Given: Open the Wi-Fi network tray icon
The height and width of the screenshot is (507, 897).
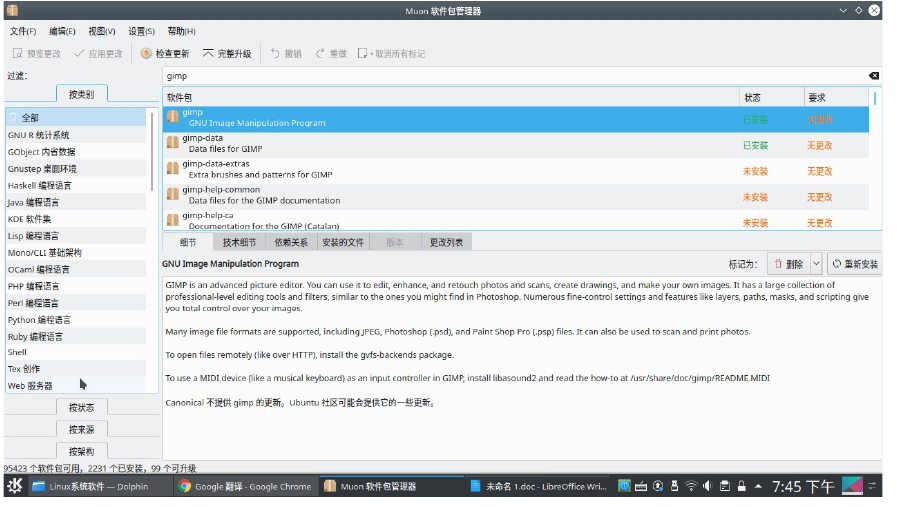Looking at the screenshot, I should click(x=691, y=486).
